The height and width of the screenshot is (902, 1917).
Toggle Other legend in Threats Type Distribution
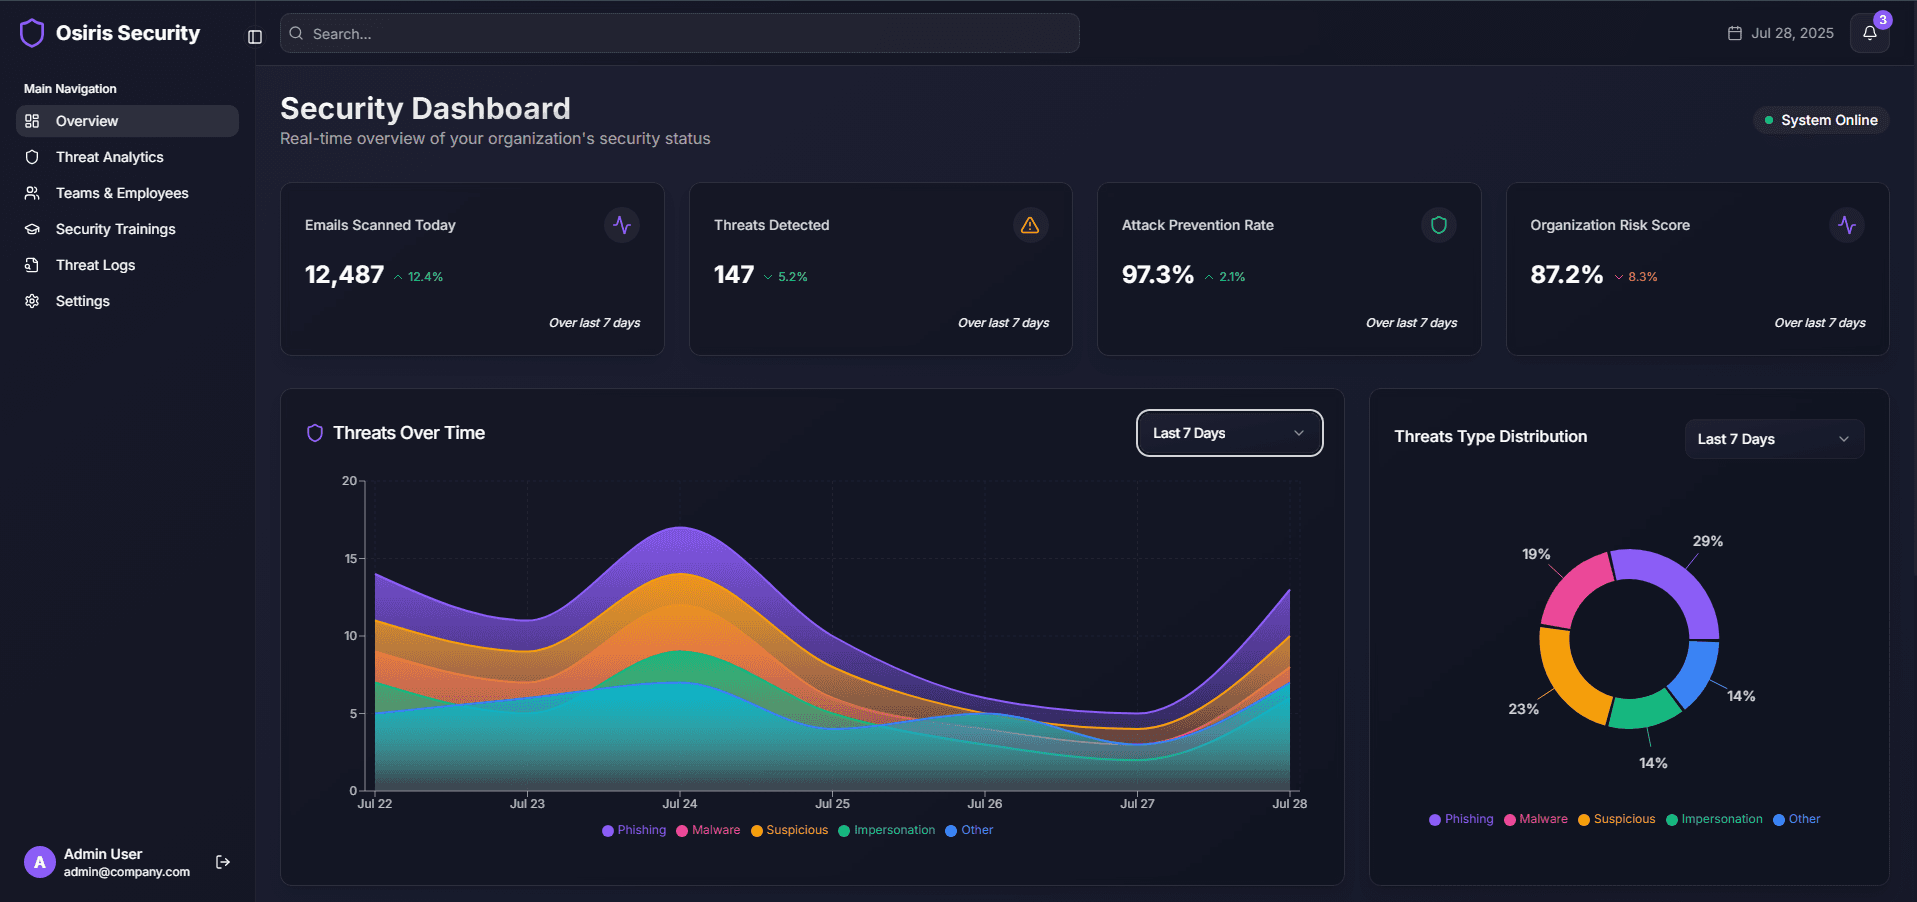1797,819
